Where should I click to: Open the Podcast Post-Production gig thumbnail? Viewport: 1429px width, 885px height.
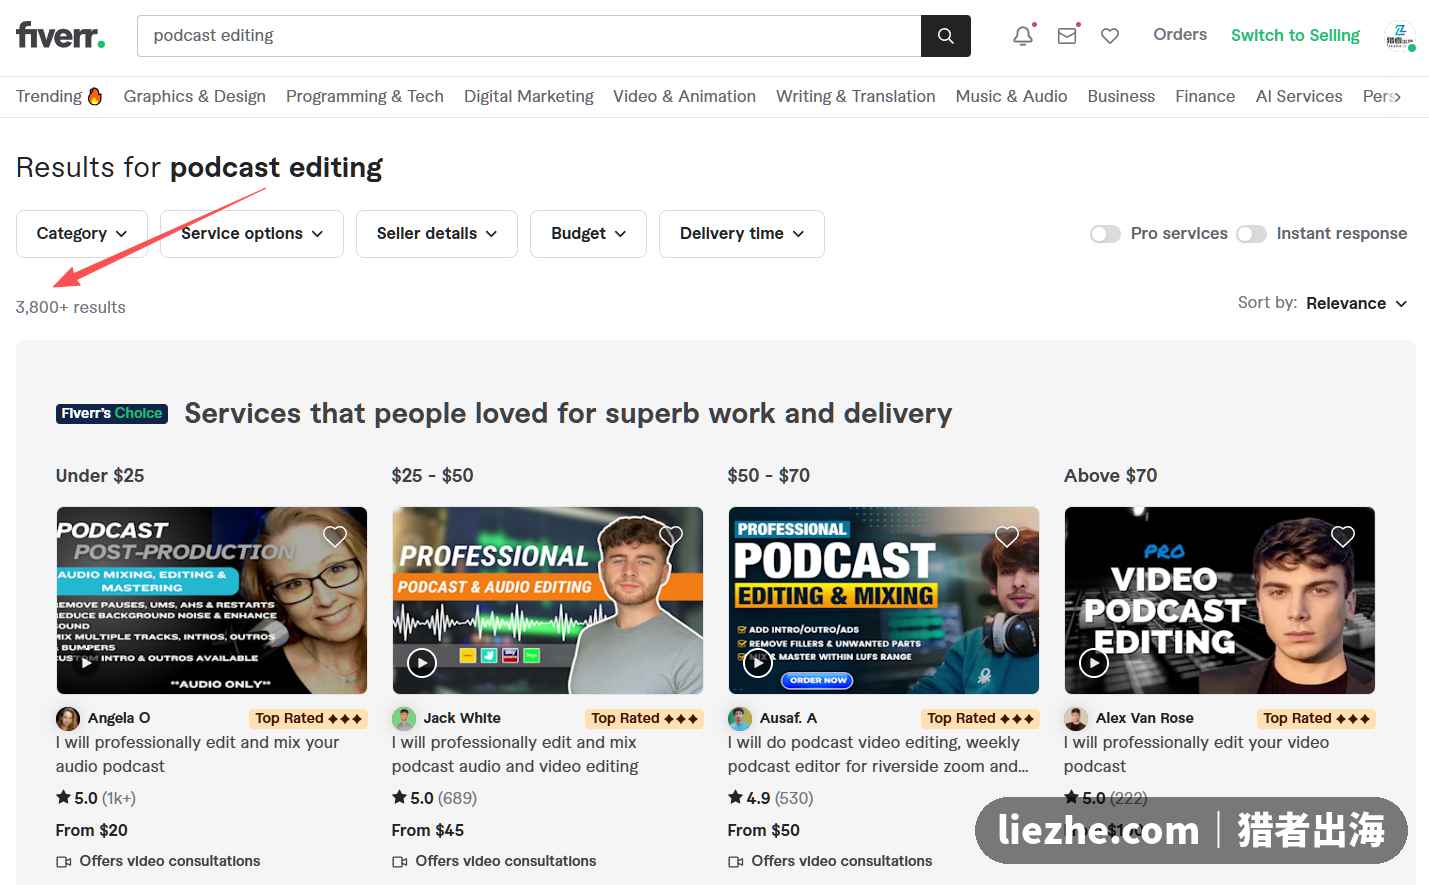coord(212,600)
